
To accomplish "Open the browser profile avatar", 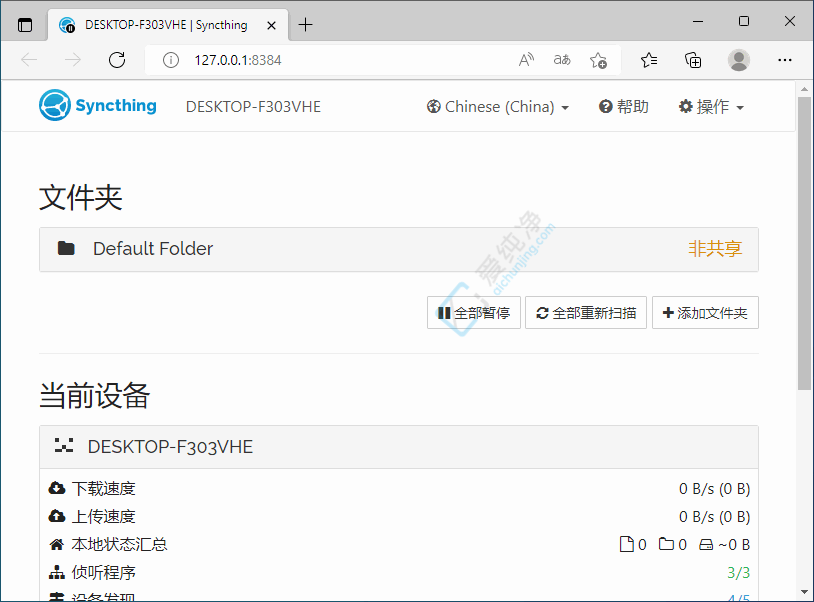I will click(739, 60).
